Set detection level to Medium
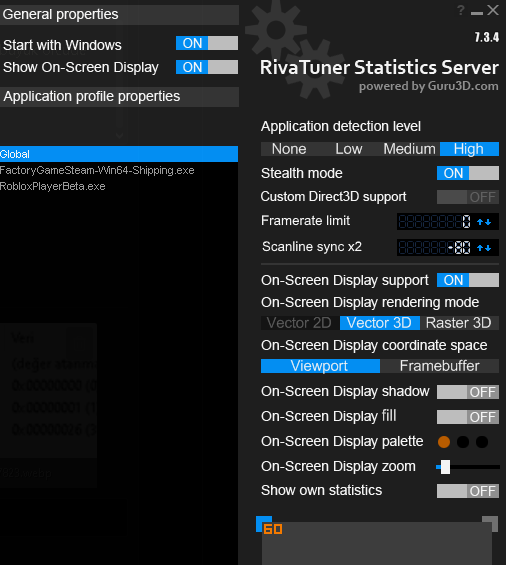The width and height of the screenshot is (506, 565). coord(409,149)
